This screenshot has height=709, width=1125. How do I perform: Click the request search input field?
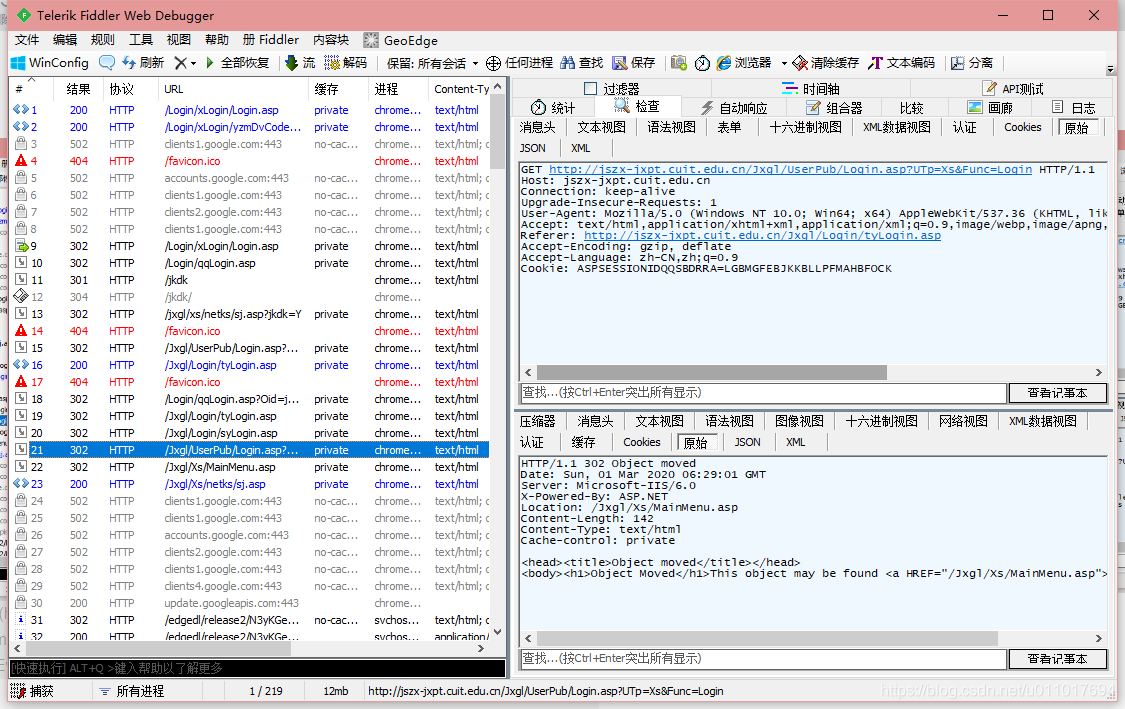pyautogui.click(x=763, y=393)
